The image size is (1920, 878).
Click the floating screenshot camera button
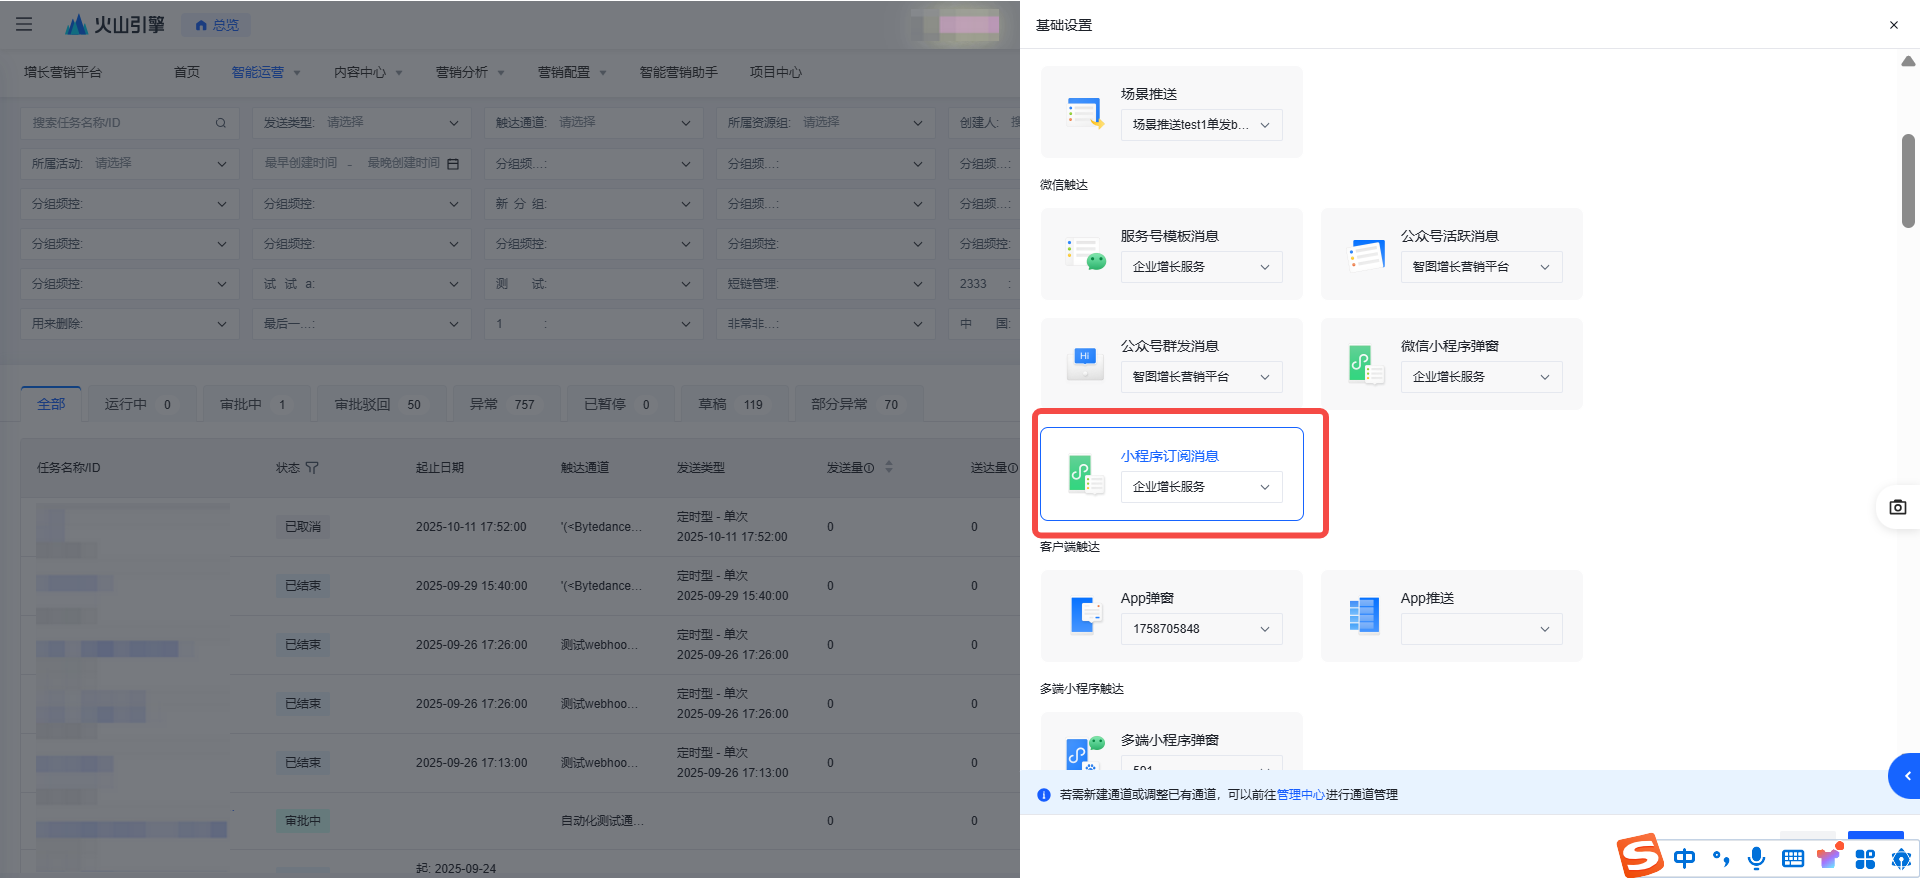click(x=1897, y=507)
